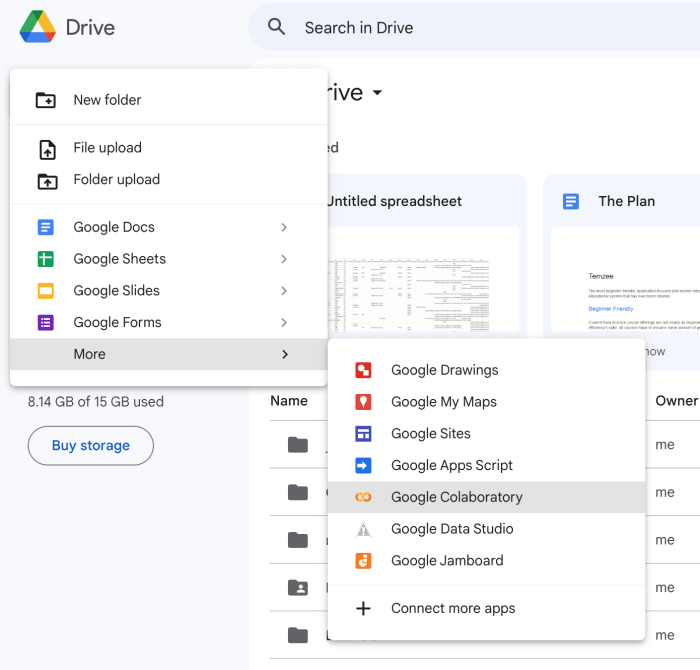Click the Docs icon on The Plan card

[x=571, y=201]
